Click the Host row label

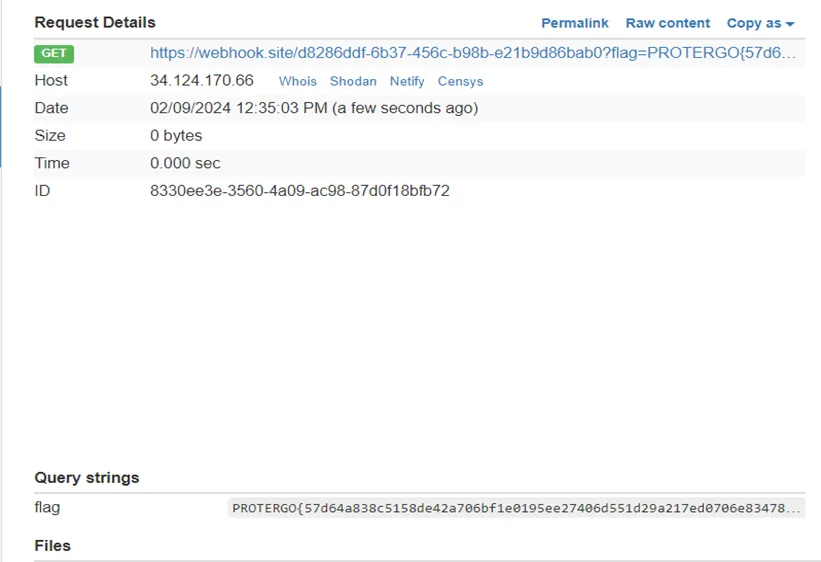tap(50, 80)
